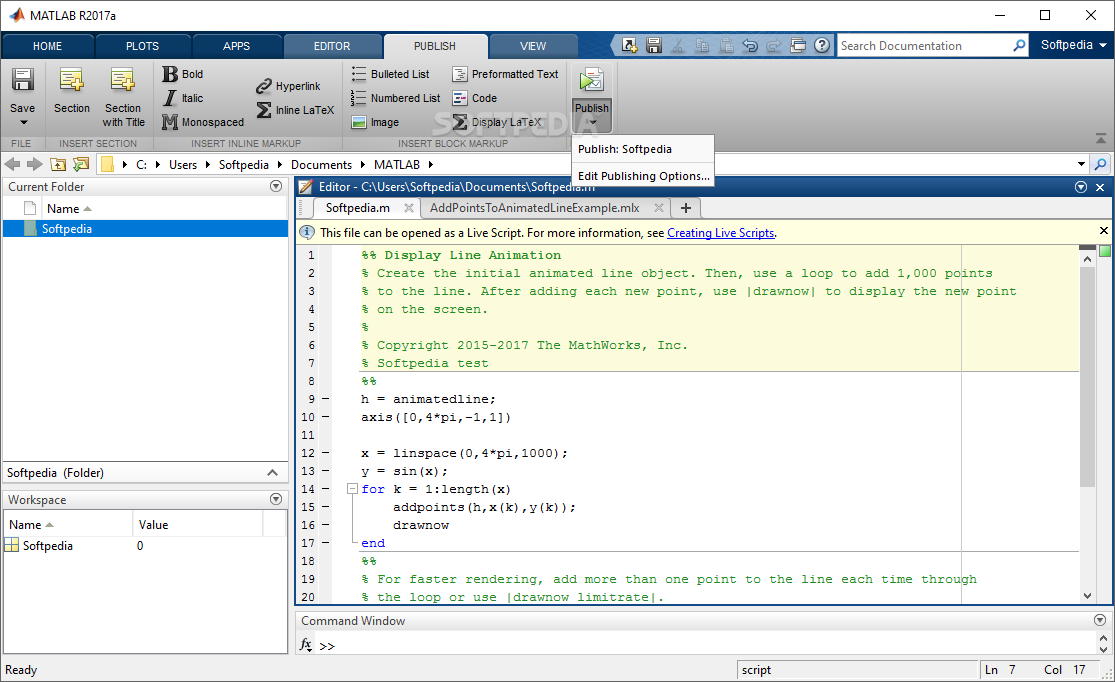This screenshot has height=682, width=1115.
Task: Go up one folder level
Action: (58, 164)
